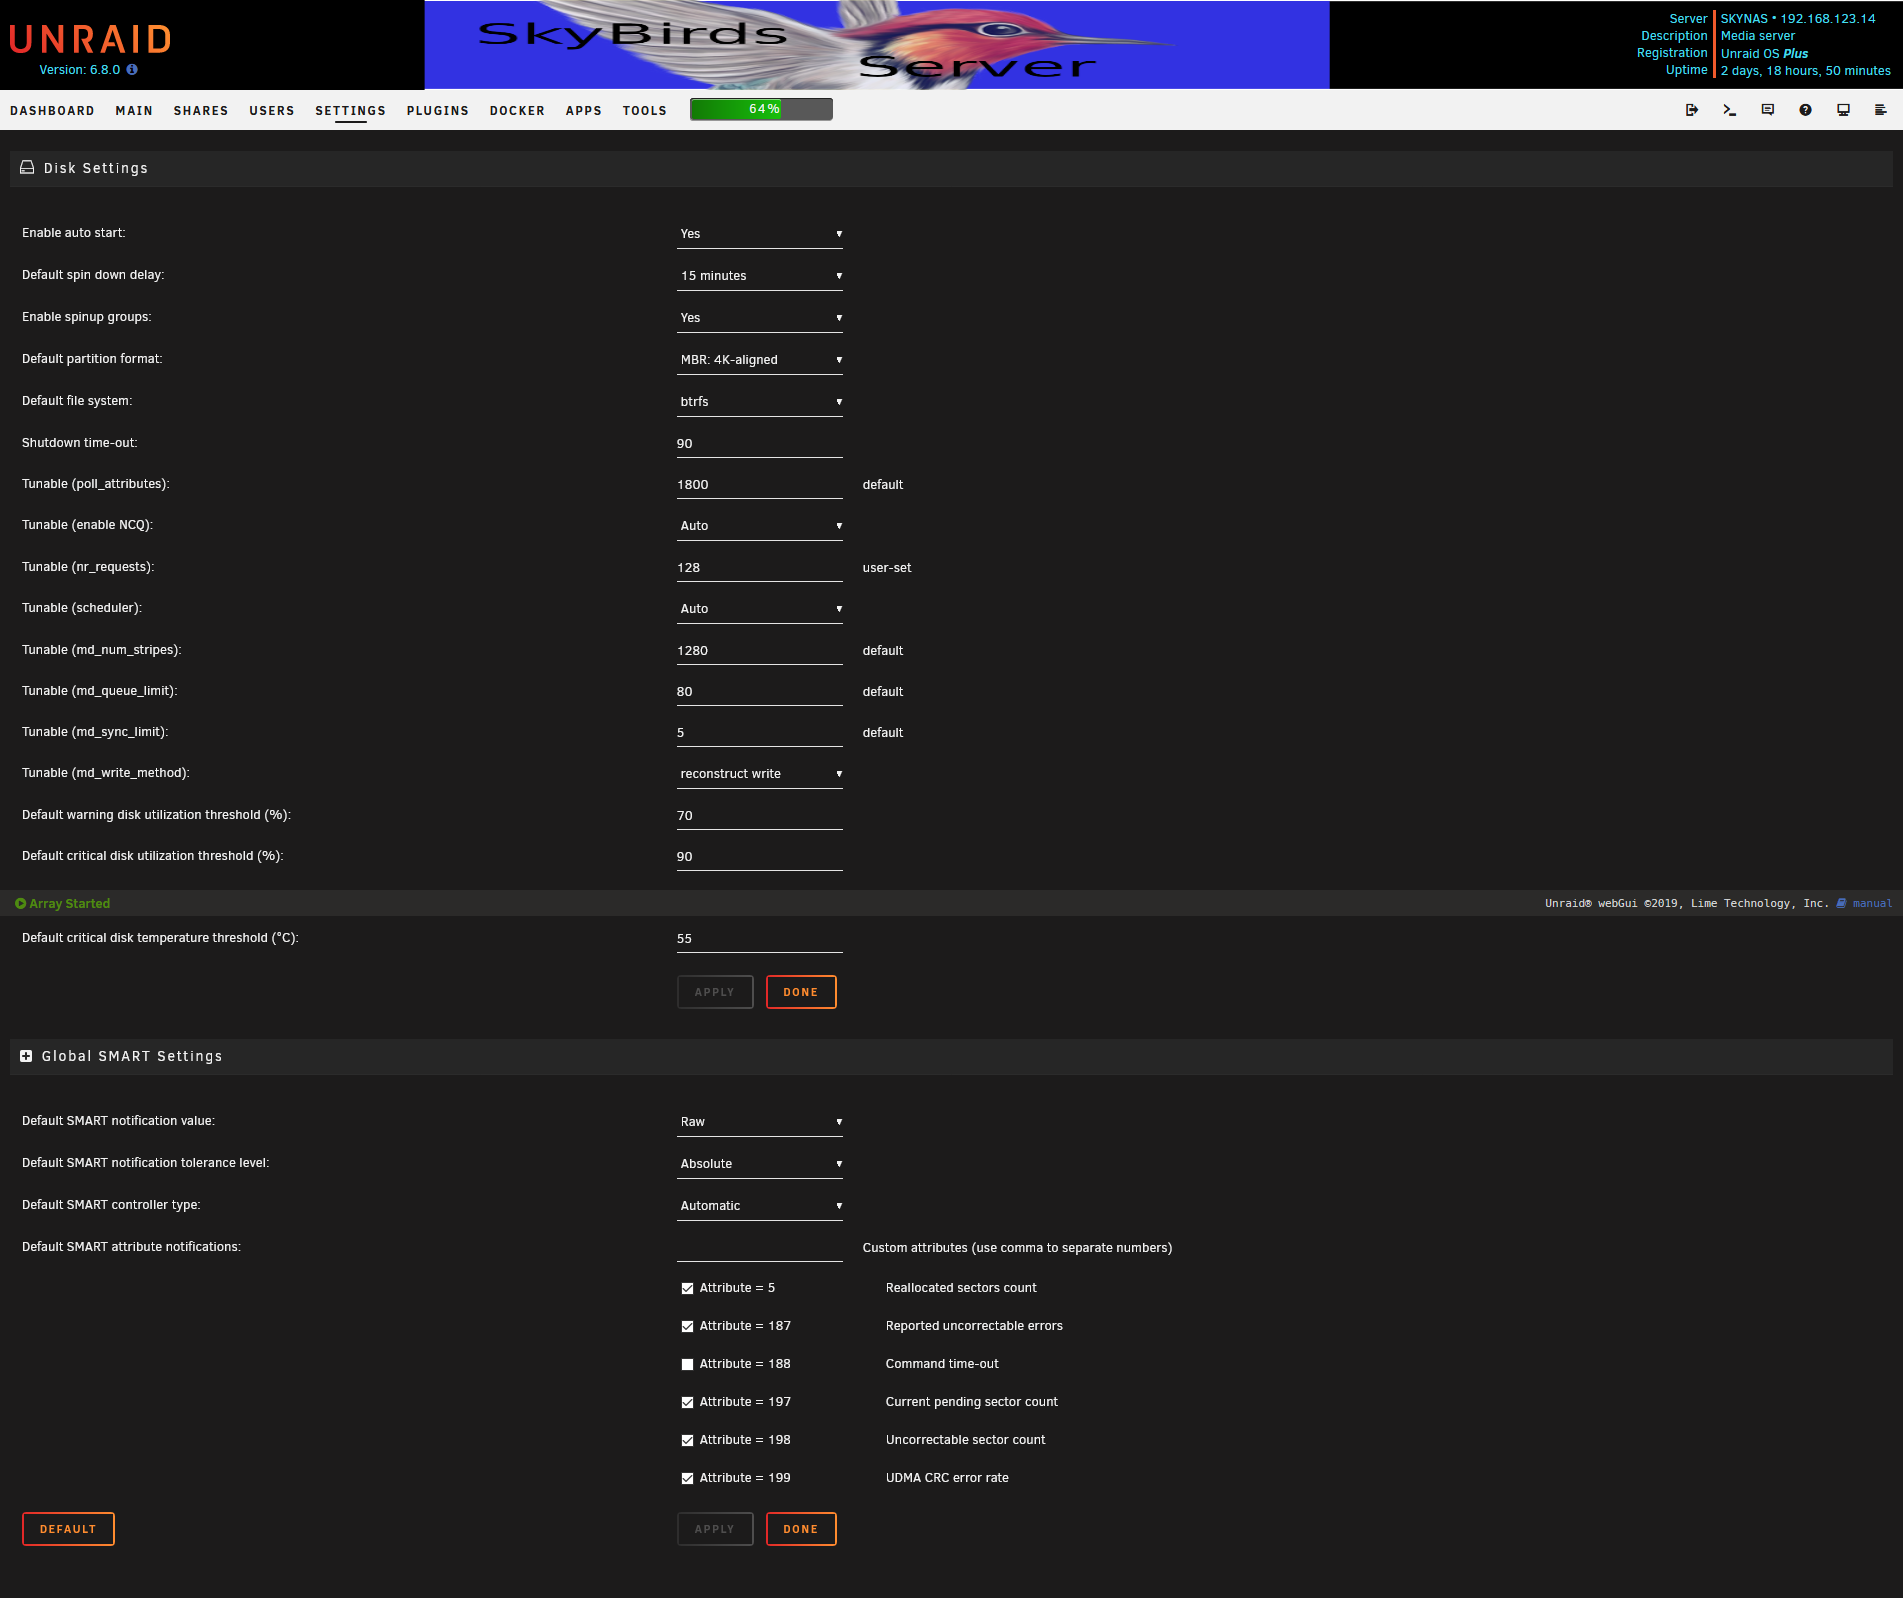Go to the Dashboard tab
Screen dimensions: 1903x1598
[52, 111]
